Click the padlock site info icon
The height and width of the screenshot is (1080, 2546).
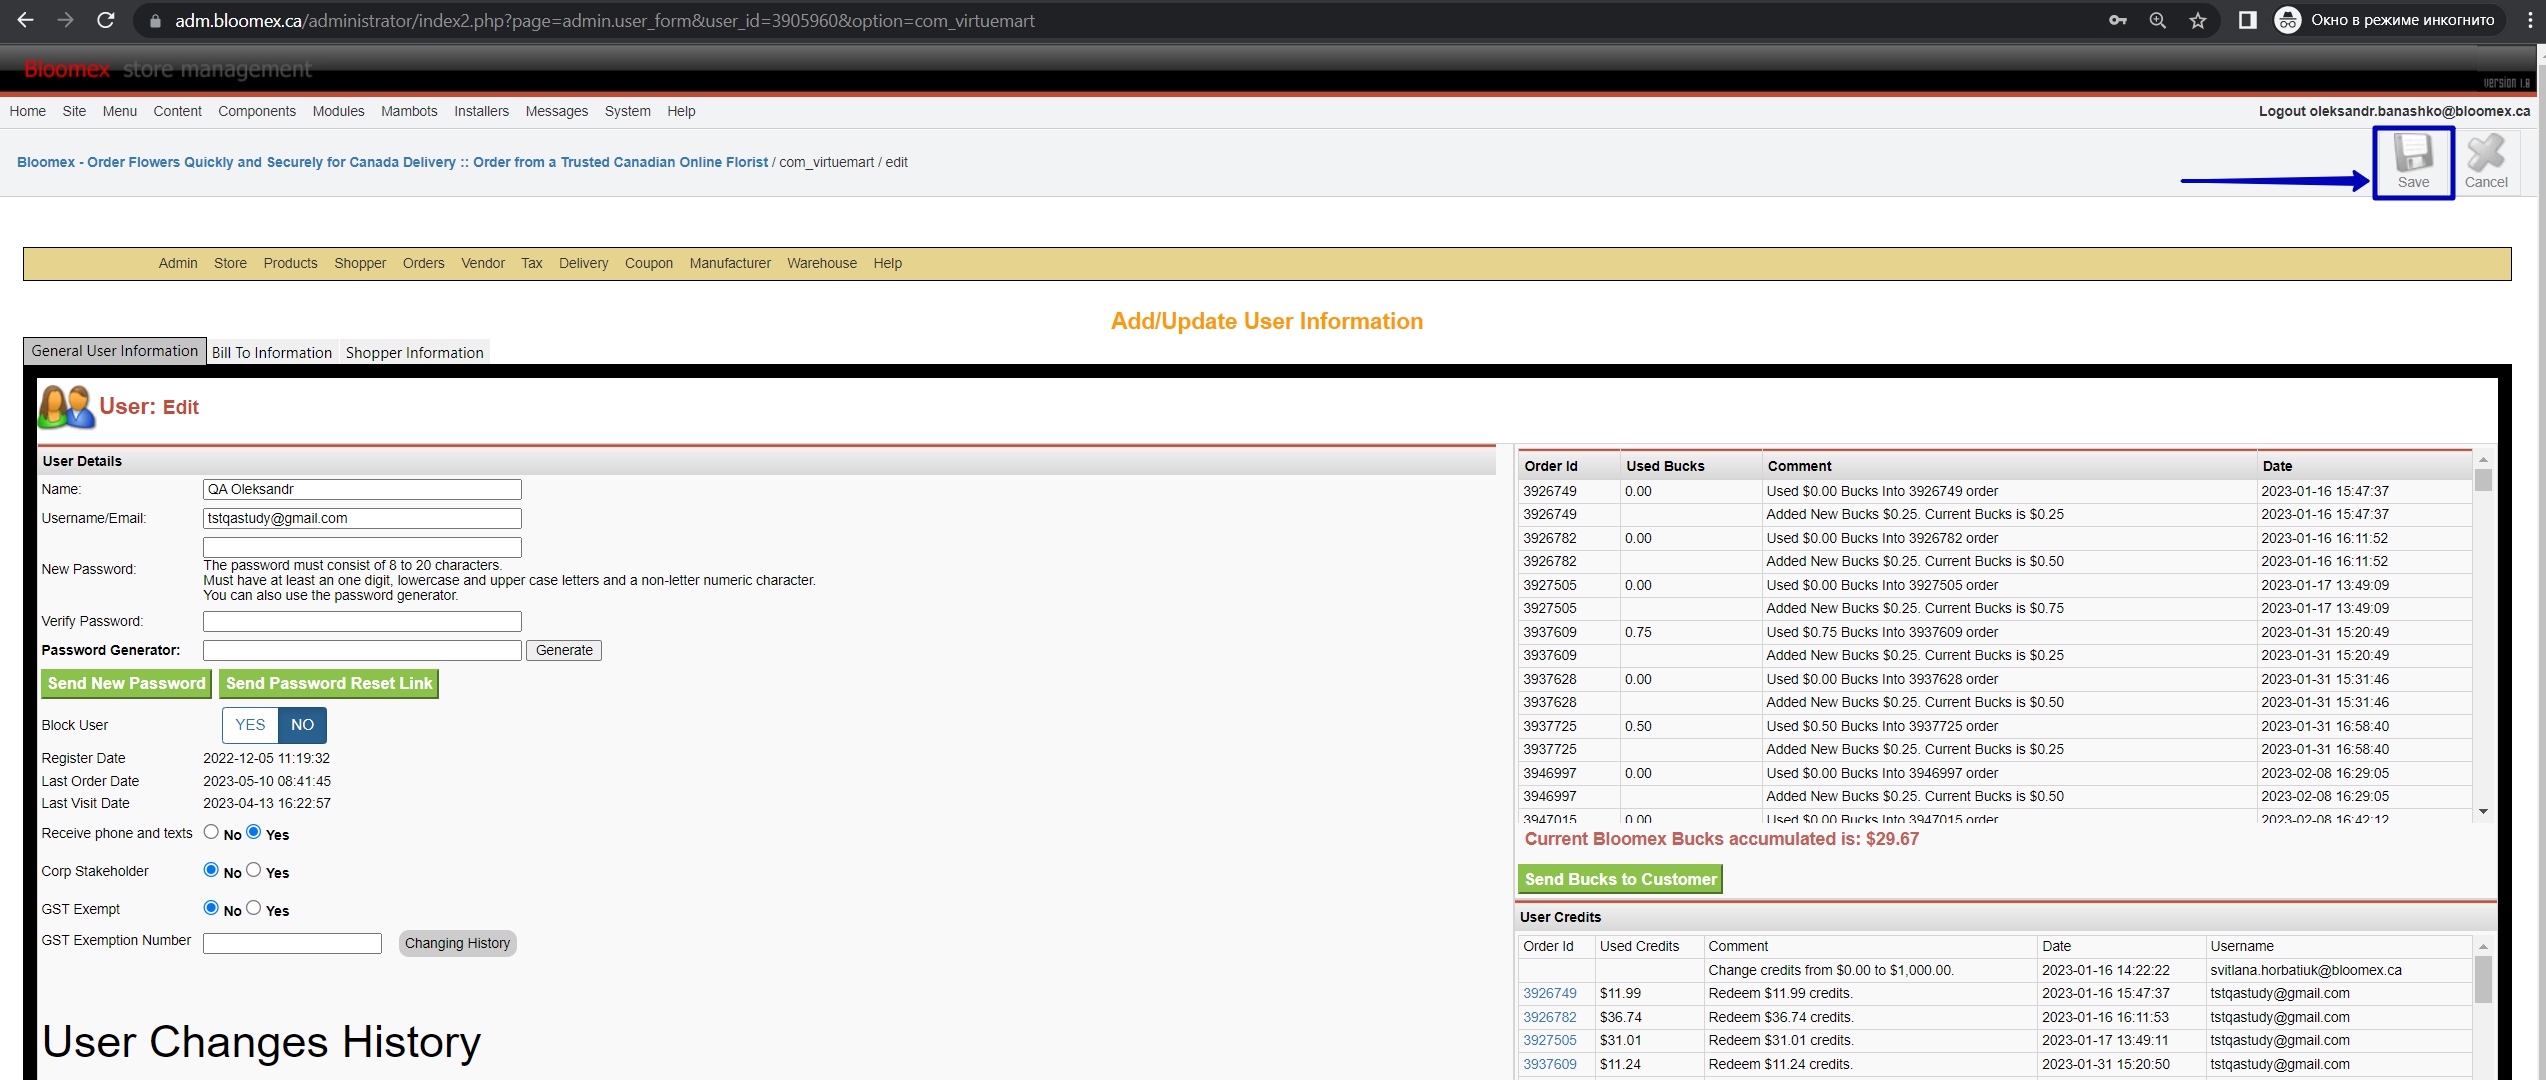pyautogui.click(x=155, y=20)
